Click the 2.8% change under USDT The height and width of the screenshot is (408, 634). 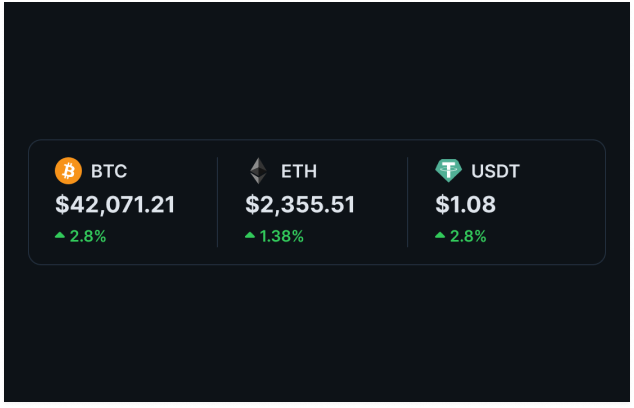[468, 237]
